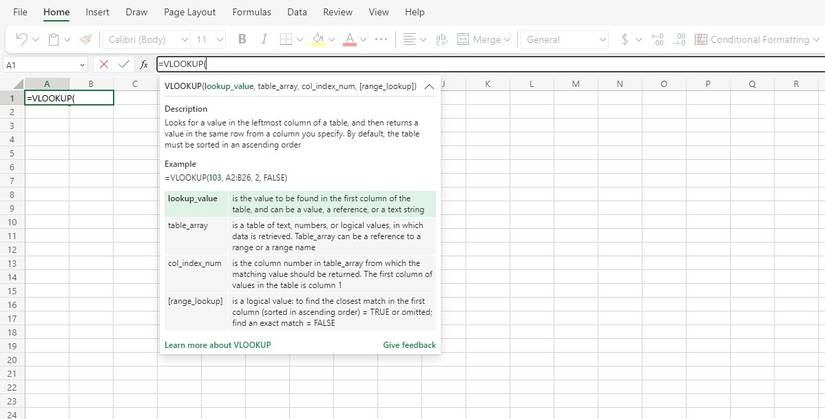Open the Help tab
Screen dimensions: 825x419
(415, 12)
